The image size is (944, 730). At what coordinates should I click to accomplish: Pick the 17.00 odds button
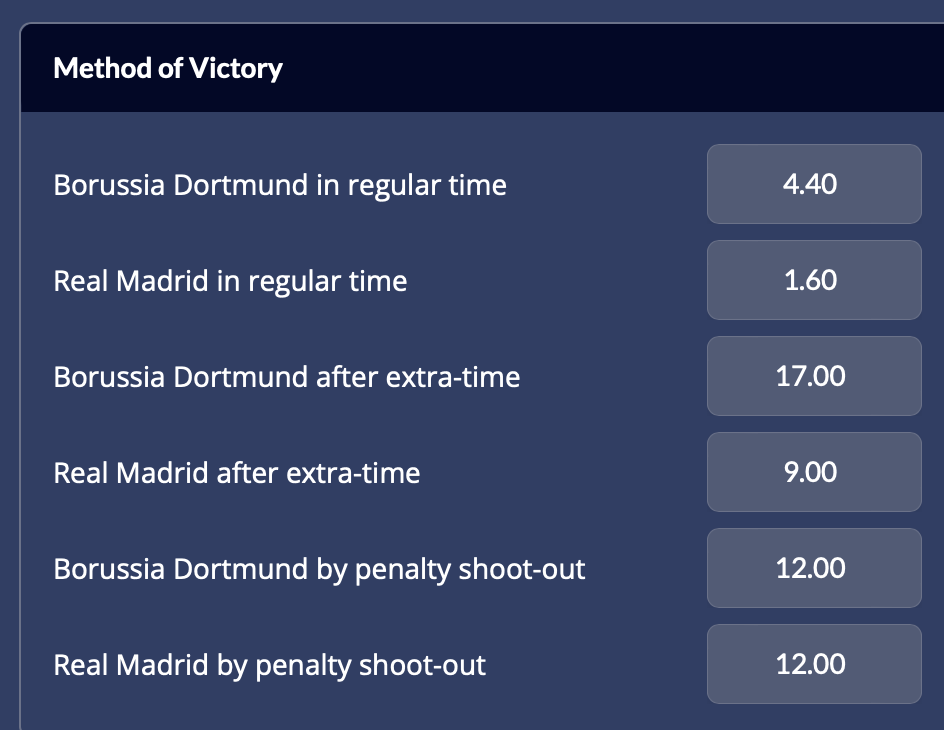point(813,376)
